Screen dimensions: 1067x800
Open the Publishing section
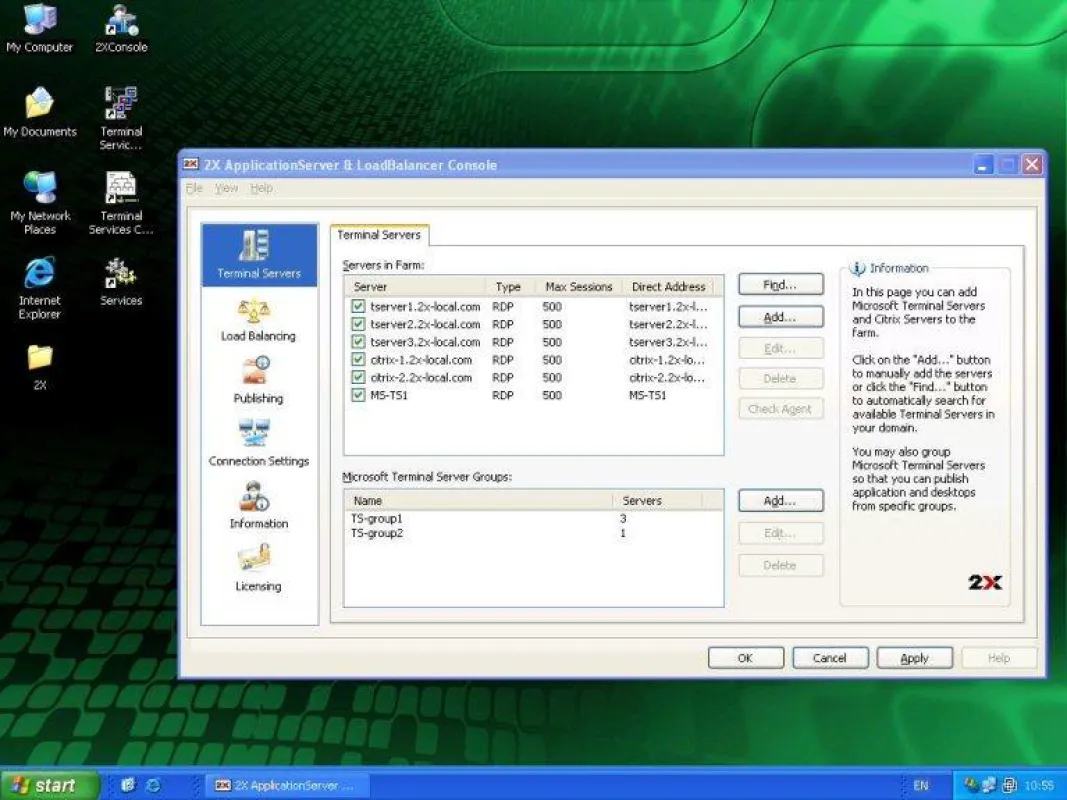point(258,381)
